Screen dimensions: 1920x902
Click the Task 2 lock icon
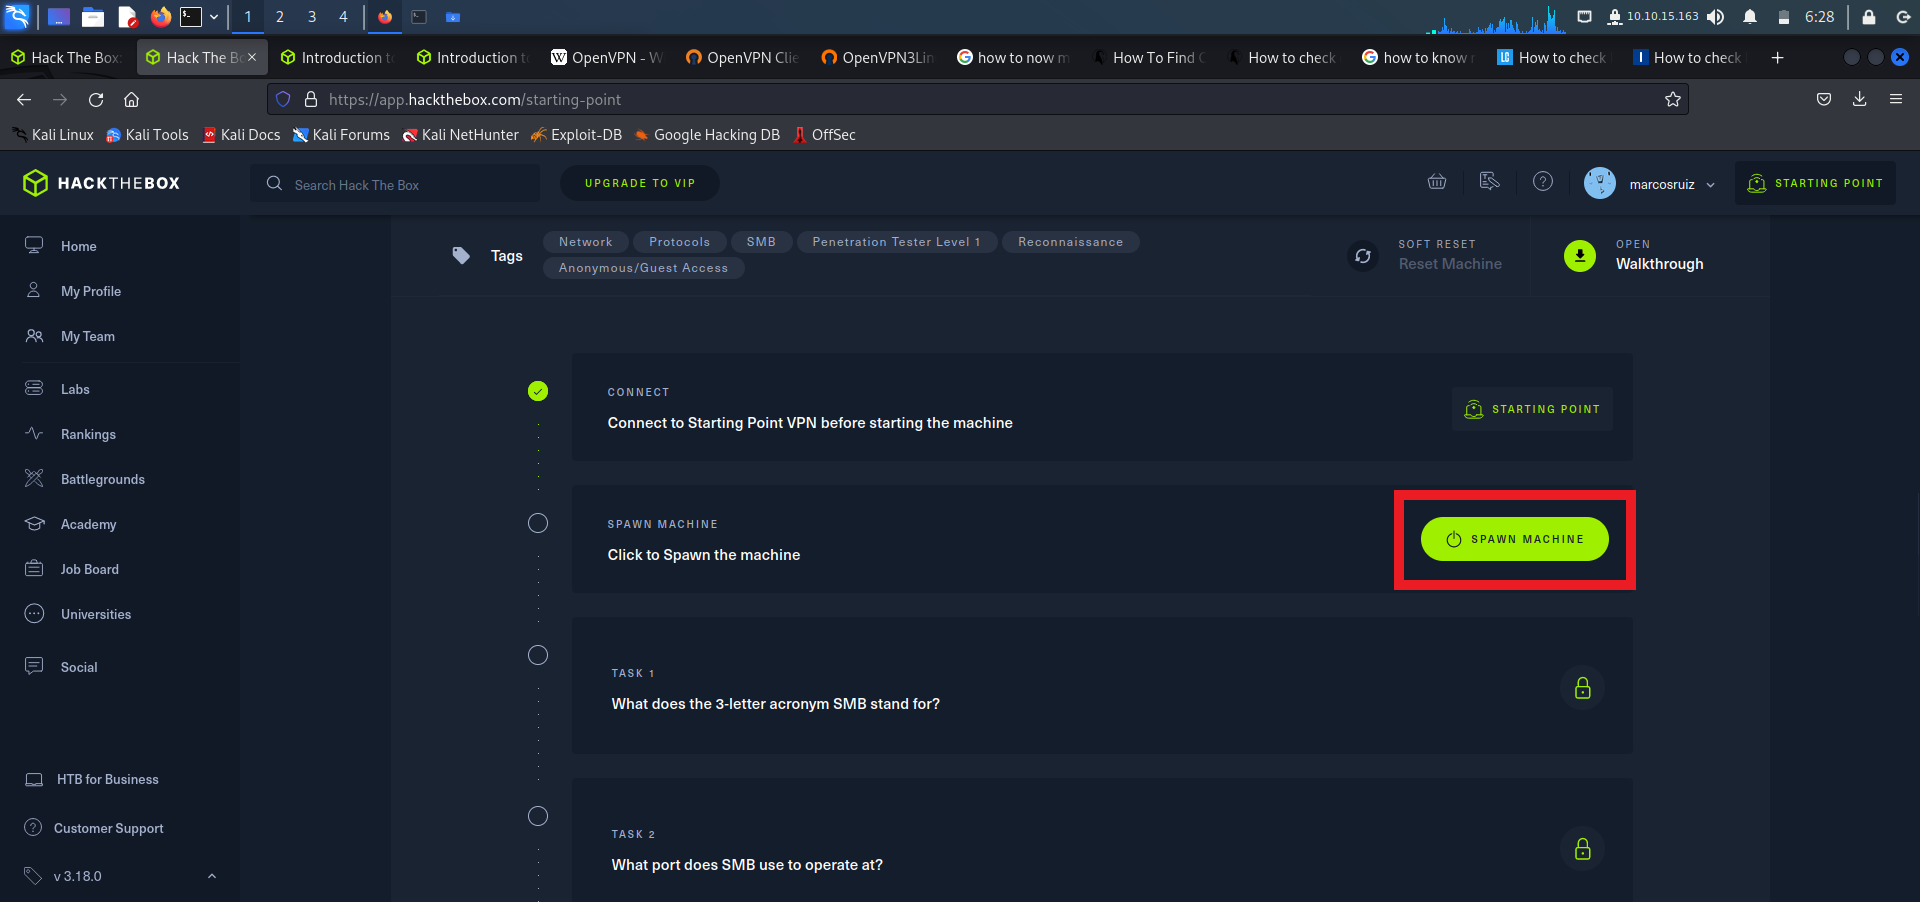(1582, 849)
